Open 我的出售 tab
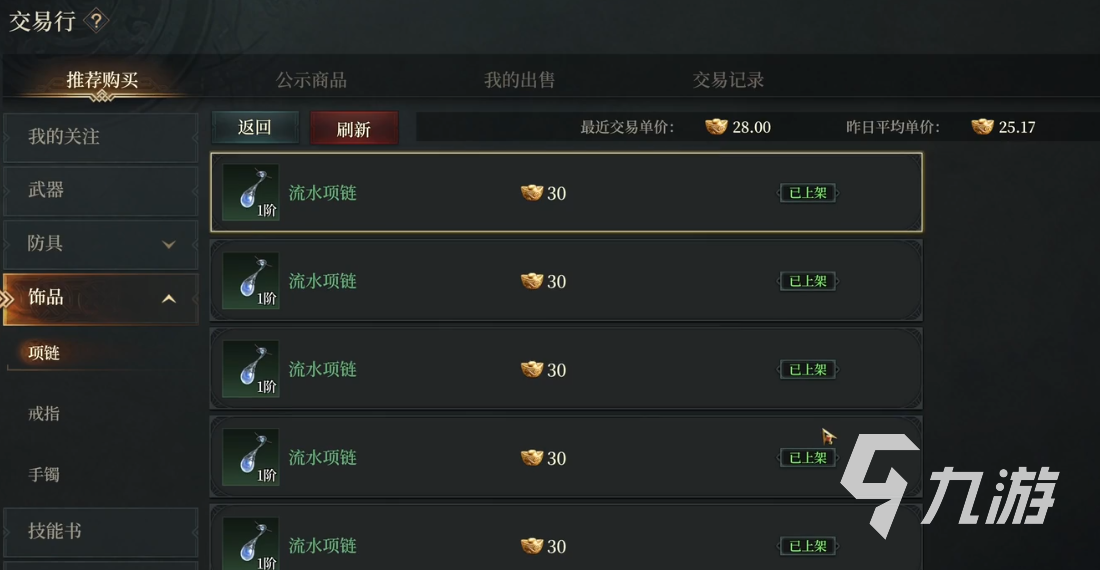Viewport: 1100px width, 570px height. 520,80
